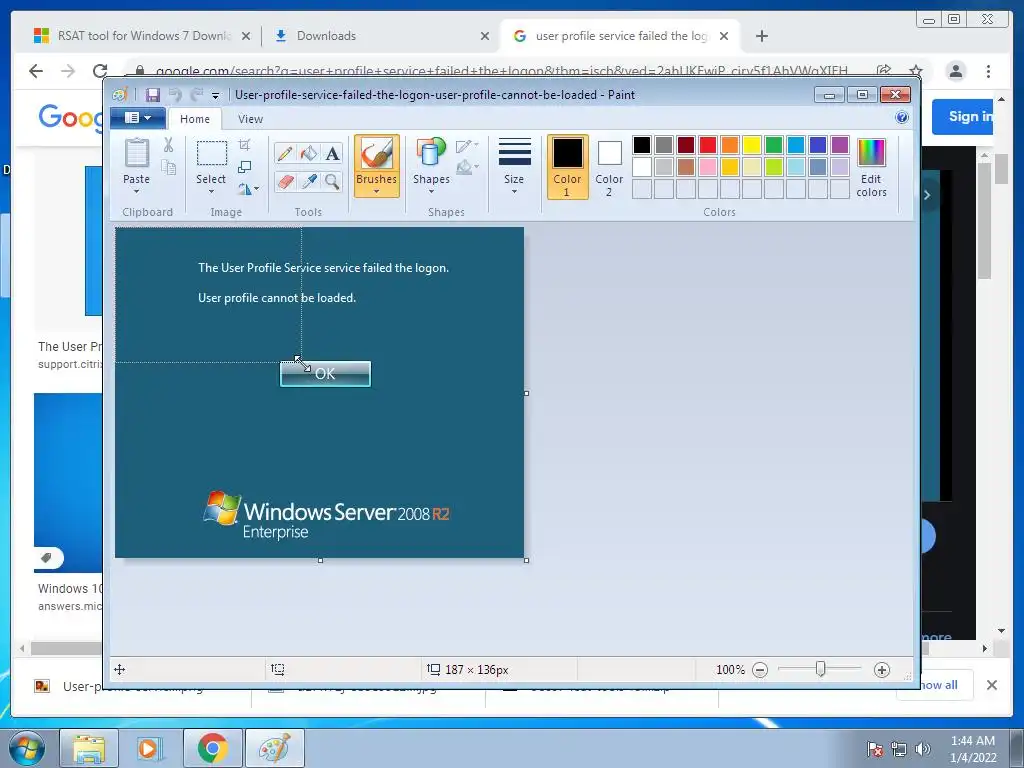Bookmark this page with the star icon

pos(916,71)
